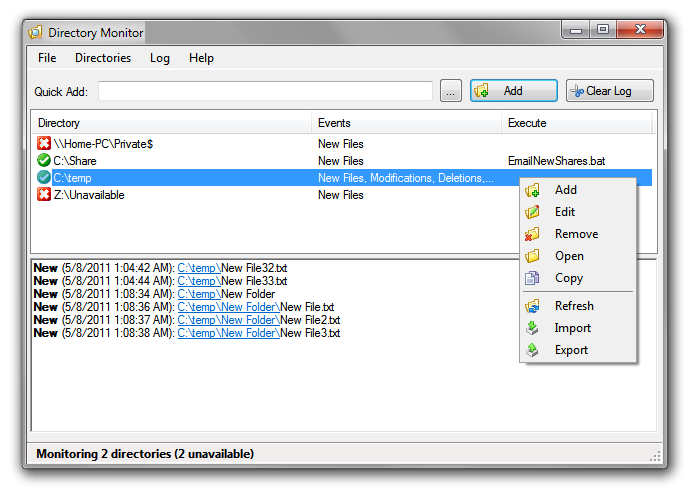Open the C:\temp\ link for New File32.txt
This screenshot has height=490, width=689.
[199, 268]
